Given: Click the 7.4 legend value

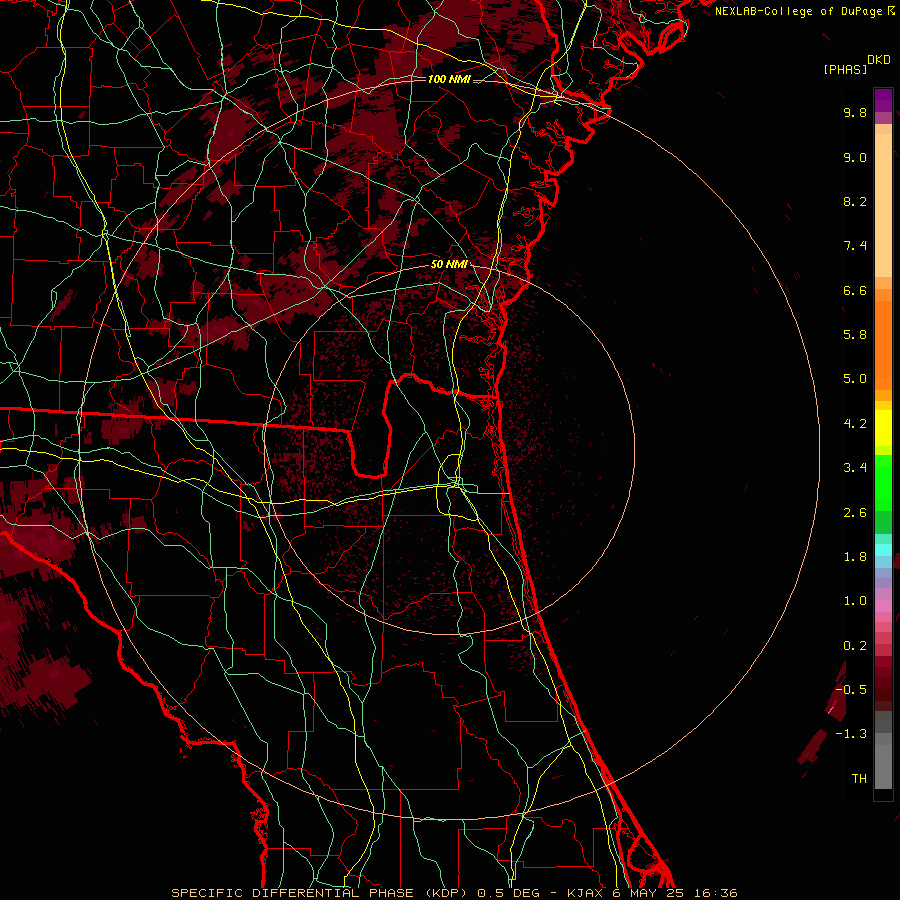Looking at the screenshot, I should [855, 246].
